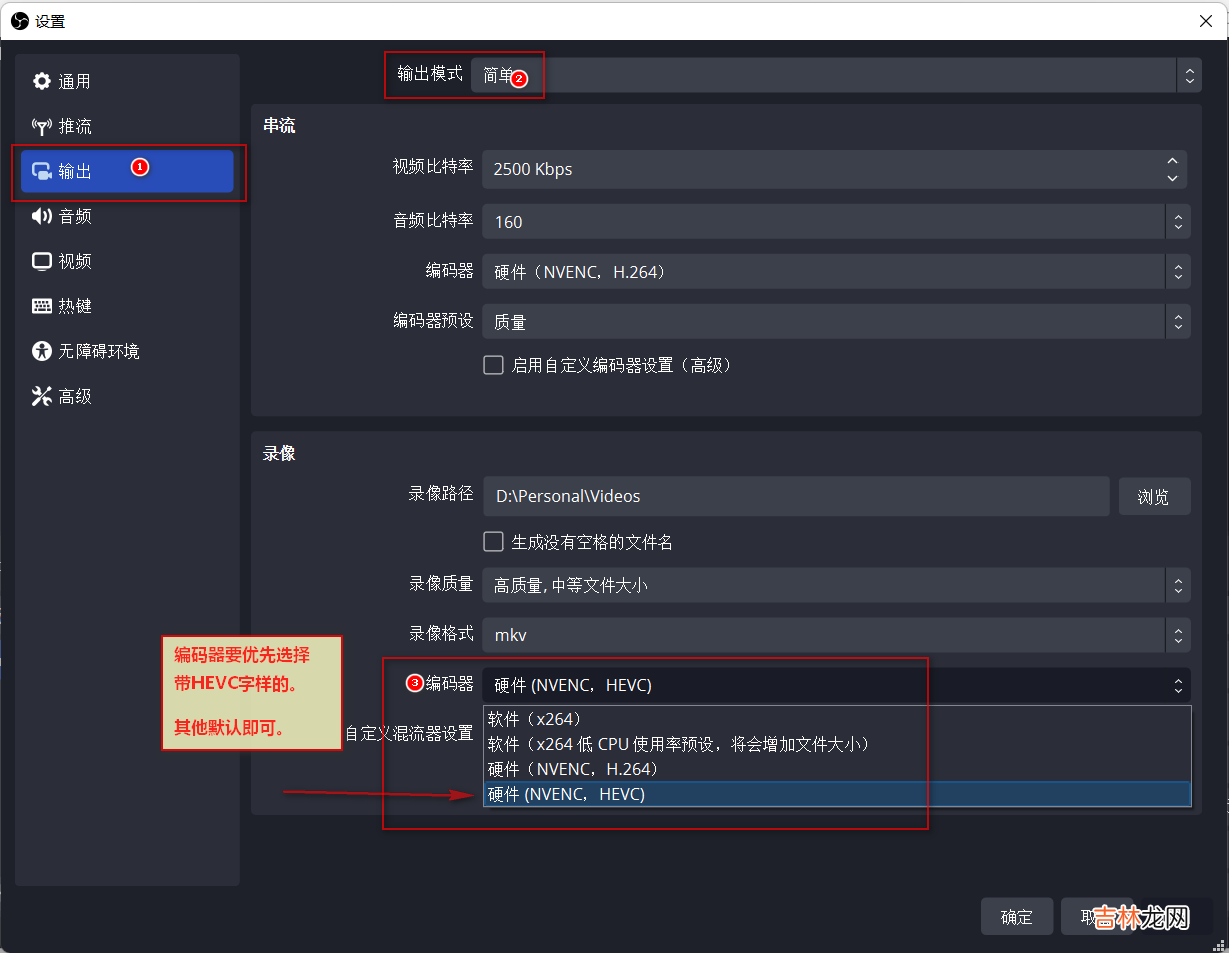
Task: Open the 录像格式 mkv dropdown
Action: tap(835, 634)
